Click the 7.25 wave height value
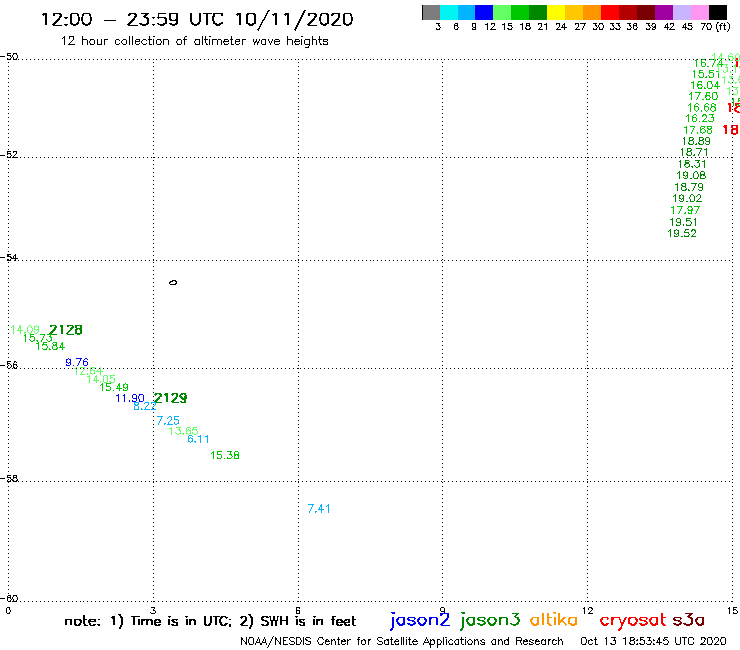 tap(168, 420)
